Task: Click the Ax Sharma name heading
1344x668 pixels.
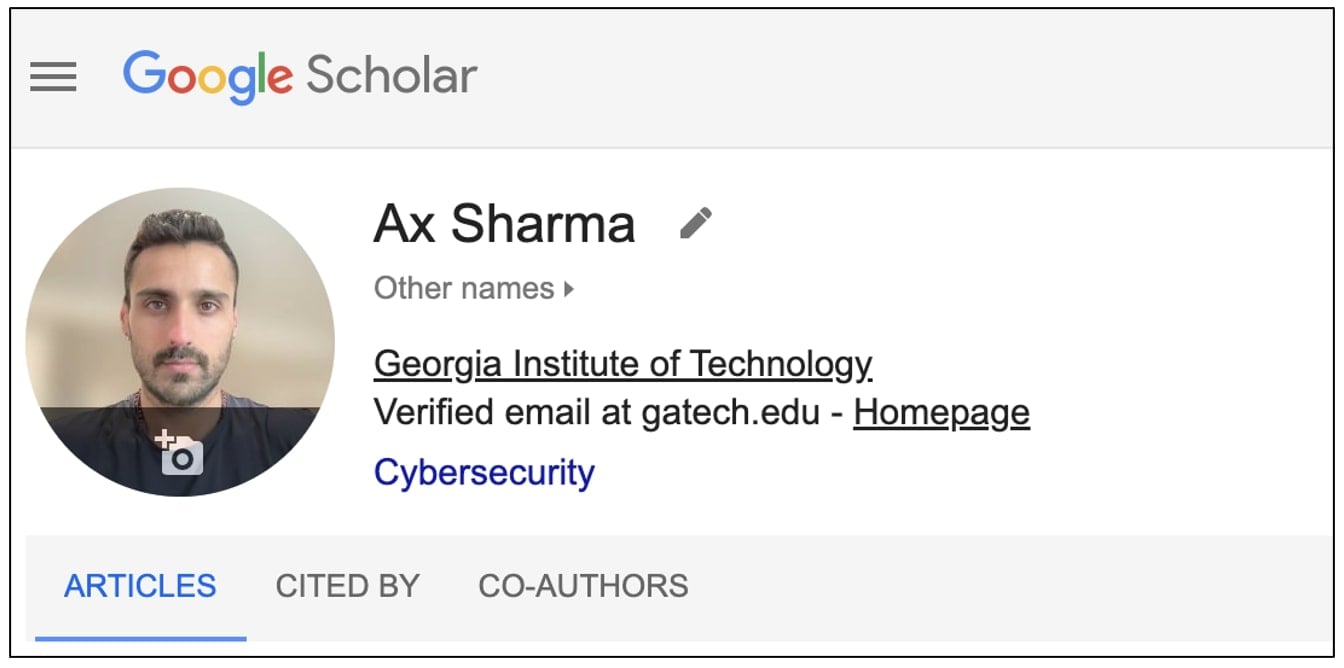Action: [504, 224]
